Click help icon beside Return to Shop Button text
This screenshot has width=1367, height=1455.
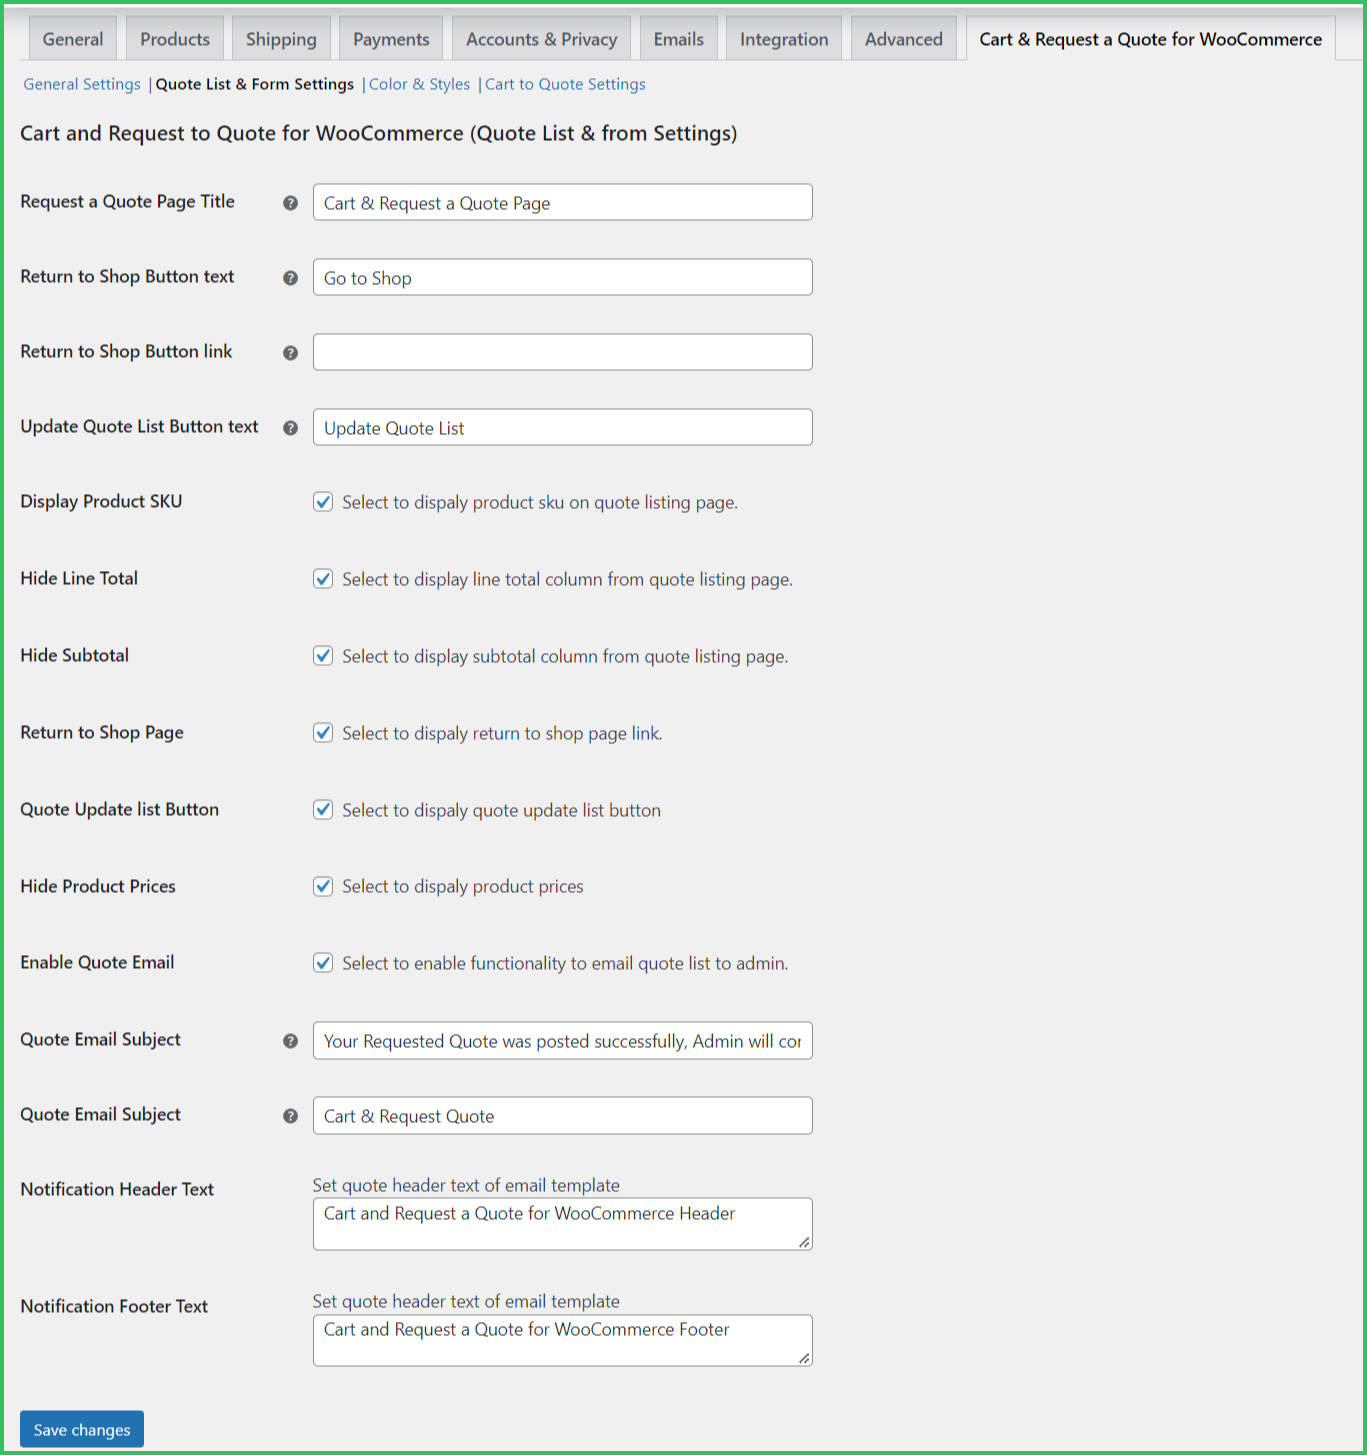(290, 278)
